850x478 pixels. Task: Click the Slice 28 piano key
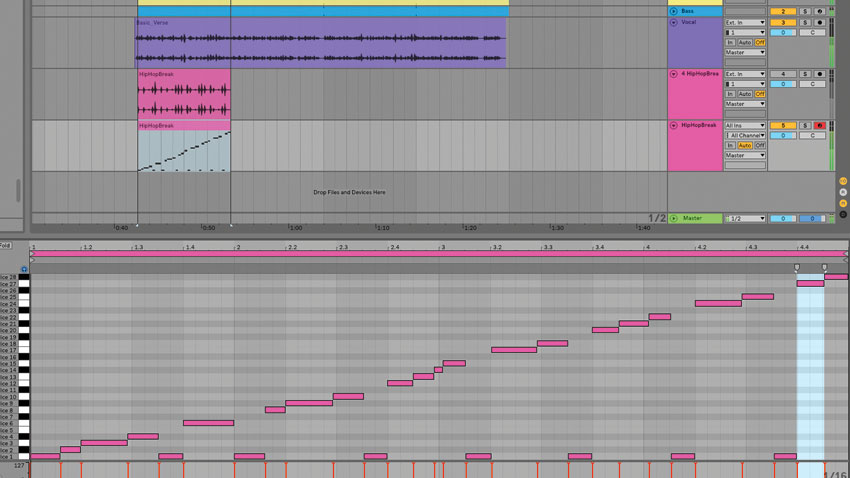(24, 277)
